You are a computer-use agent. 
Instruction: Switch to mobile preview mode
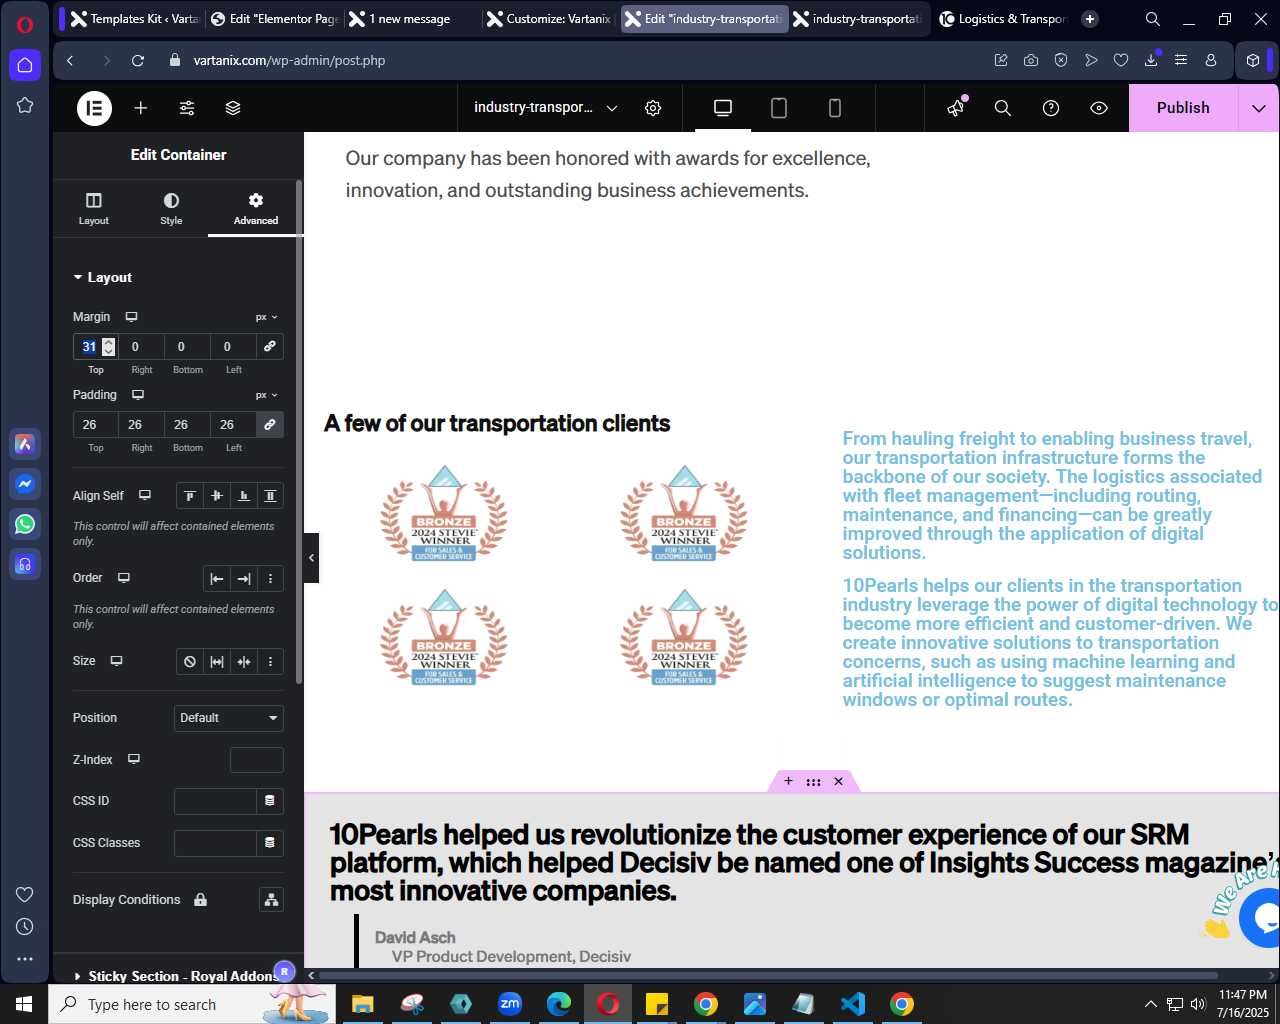pyautogui.click(x=835, y=108)
